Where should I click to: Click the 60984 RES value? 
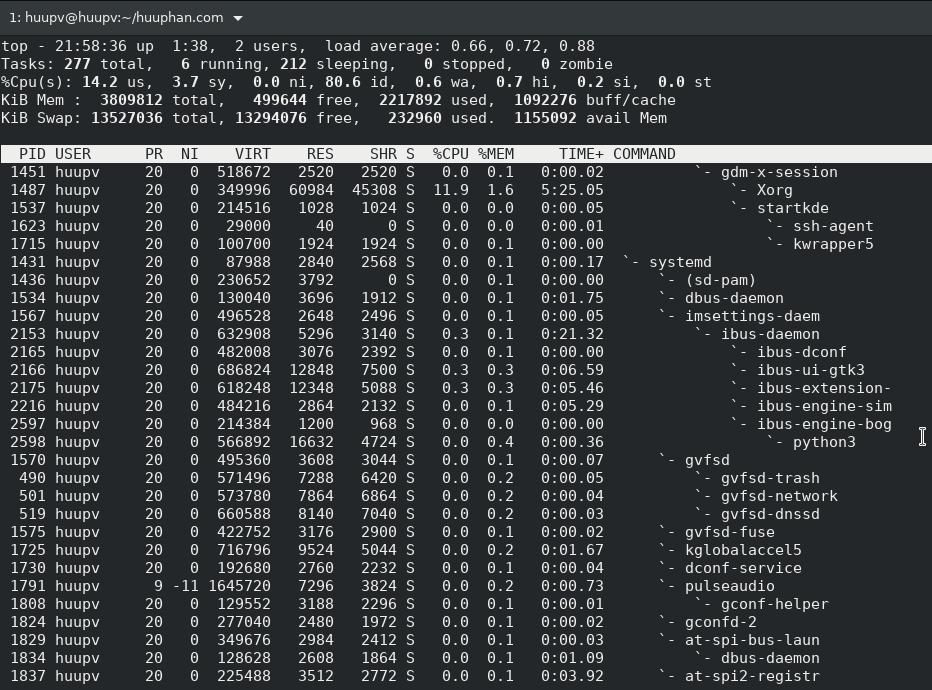311,190
